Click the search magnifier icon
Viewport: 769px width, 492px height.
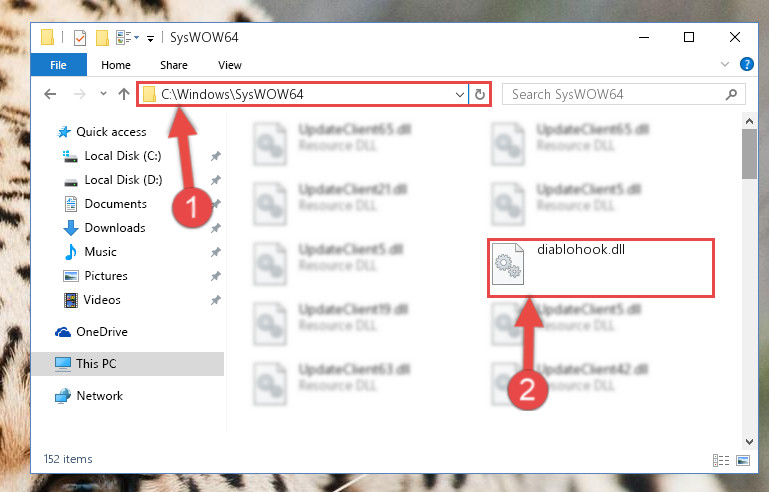pos(731,94)
